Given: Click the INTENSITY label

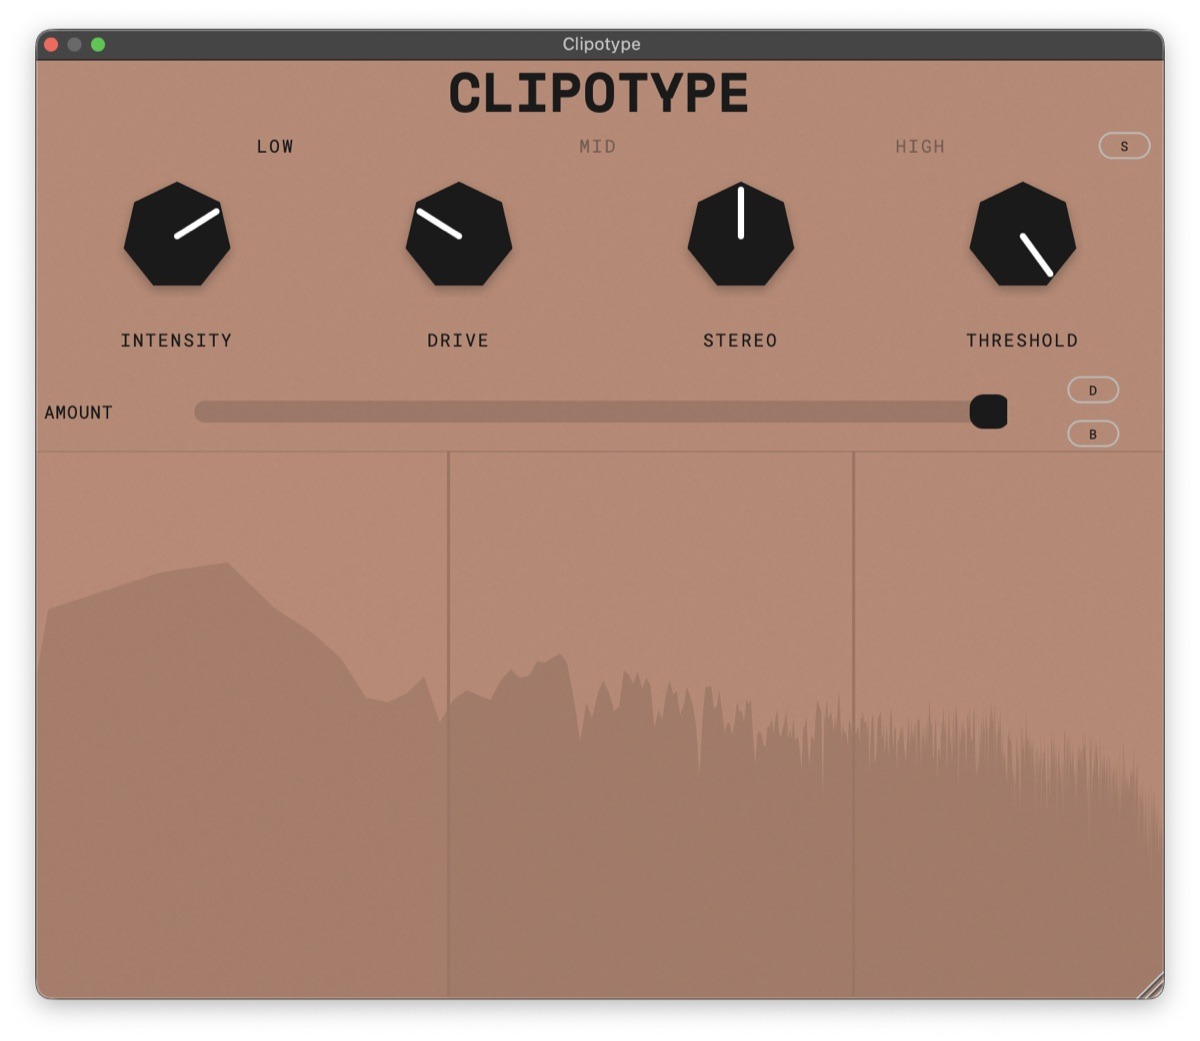Looking at the screenshot, I should click(176, 340).
